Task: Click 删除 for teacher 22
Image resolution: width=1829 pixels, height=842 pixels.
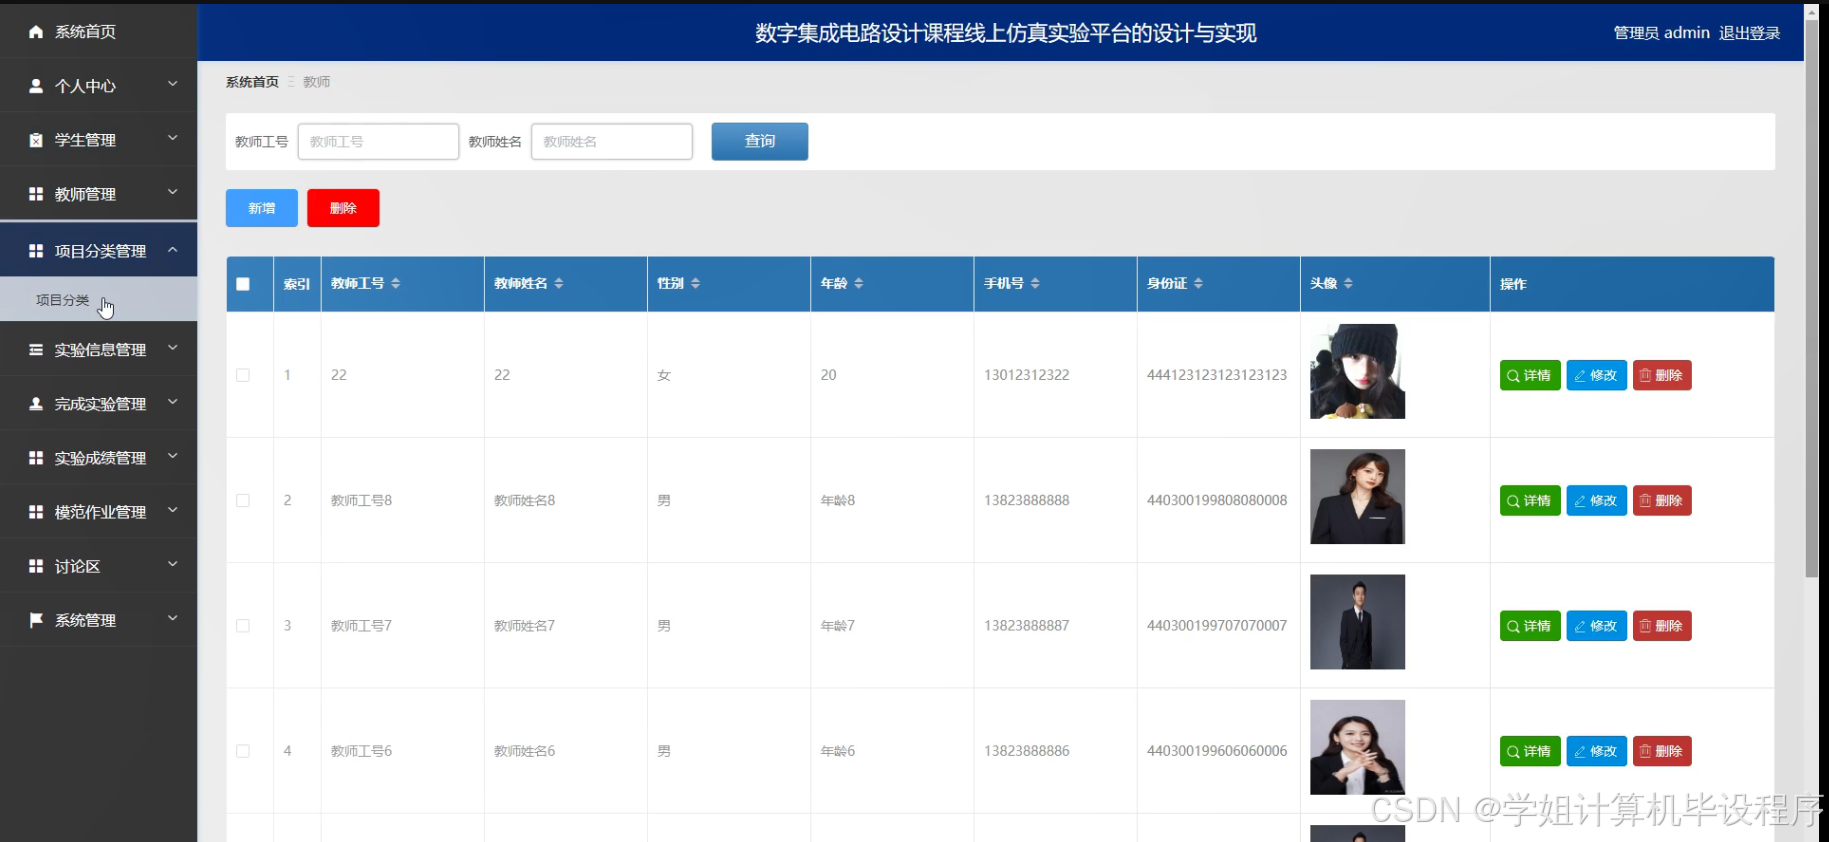Action: [x=1662, y=375]
